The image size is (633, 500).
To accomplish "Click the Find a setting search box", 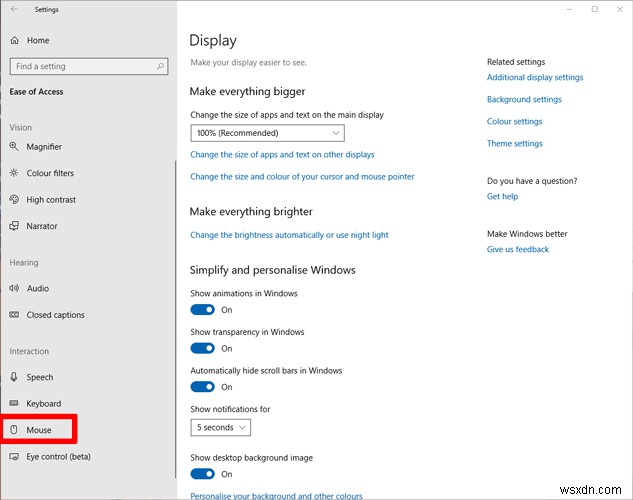I will 89,66.
